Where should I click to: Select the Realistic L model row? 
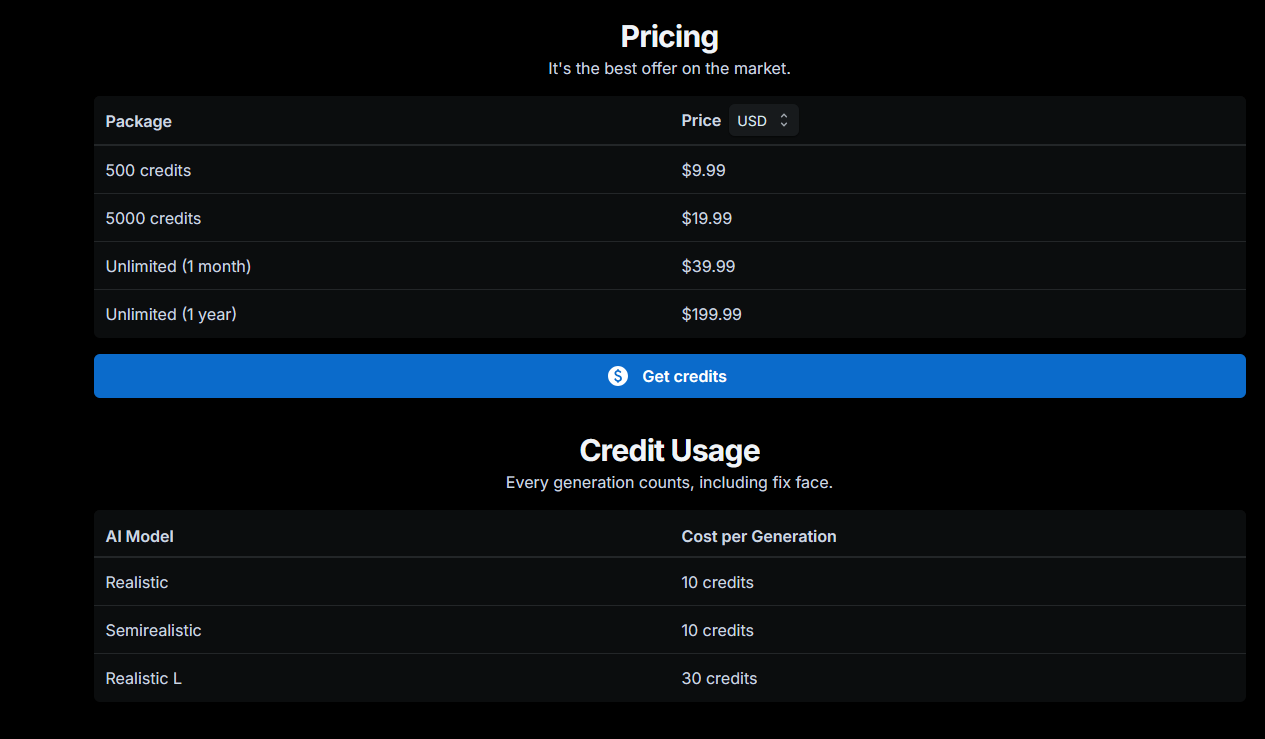pos(143,678)
